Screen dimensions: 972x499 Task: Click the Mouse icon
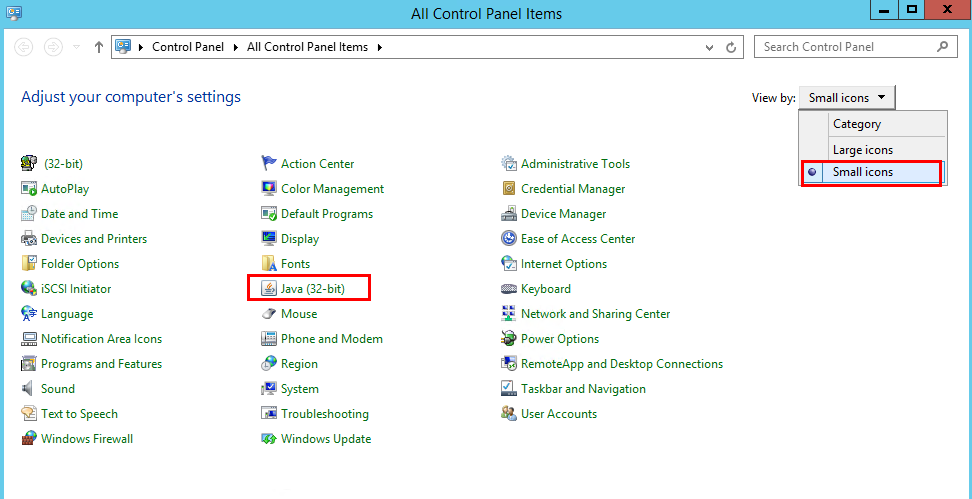pos(269,314)
